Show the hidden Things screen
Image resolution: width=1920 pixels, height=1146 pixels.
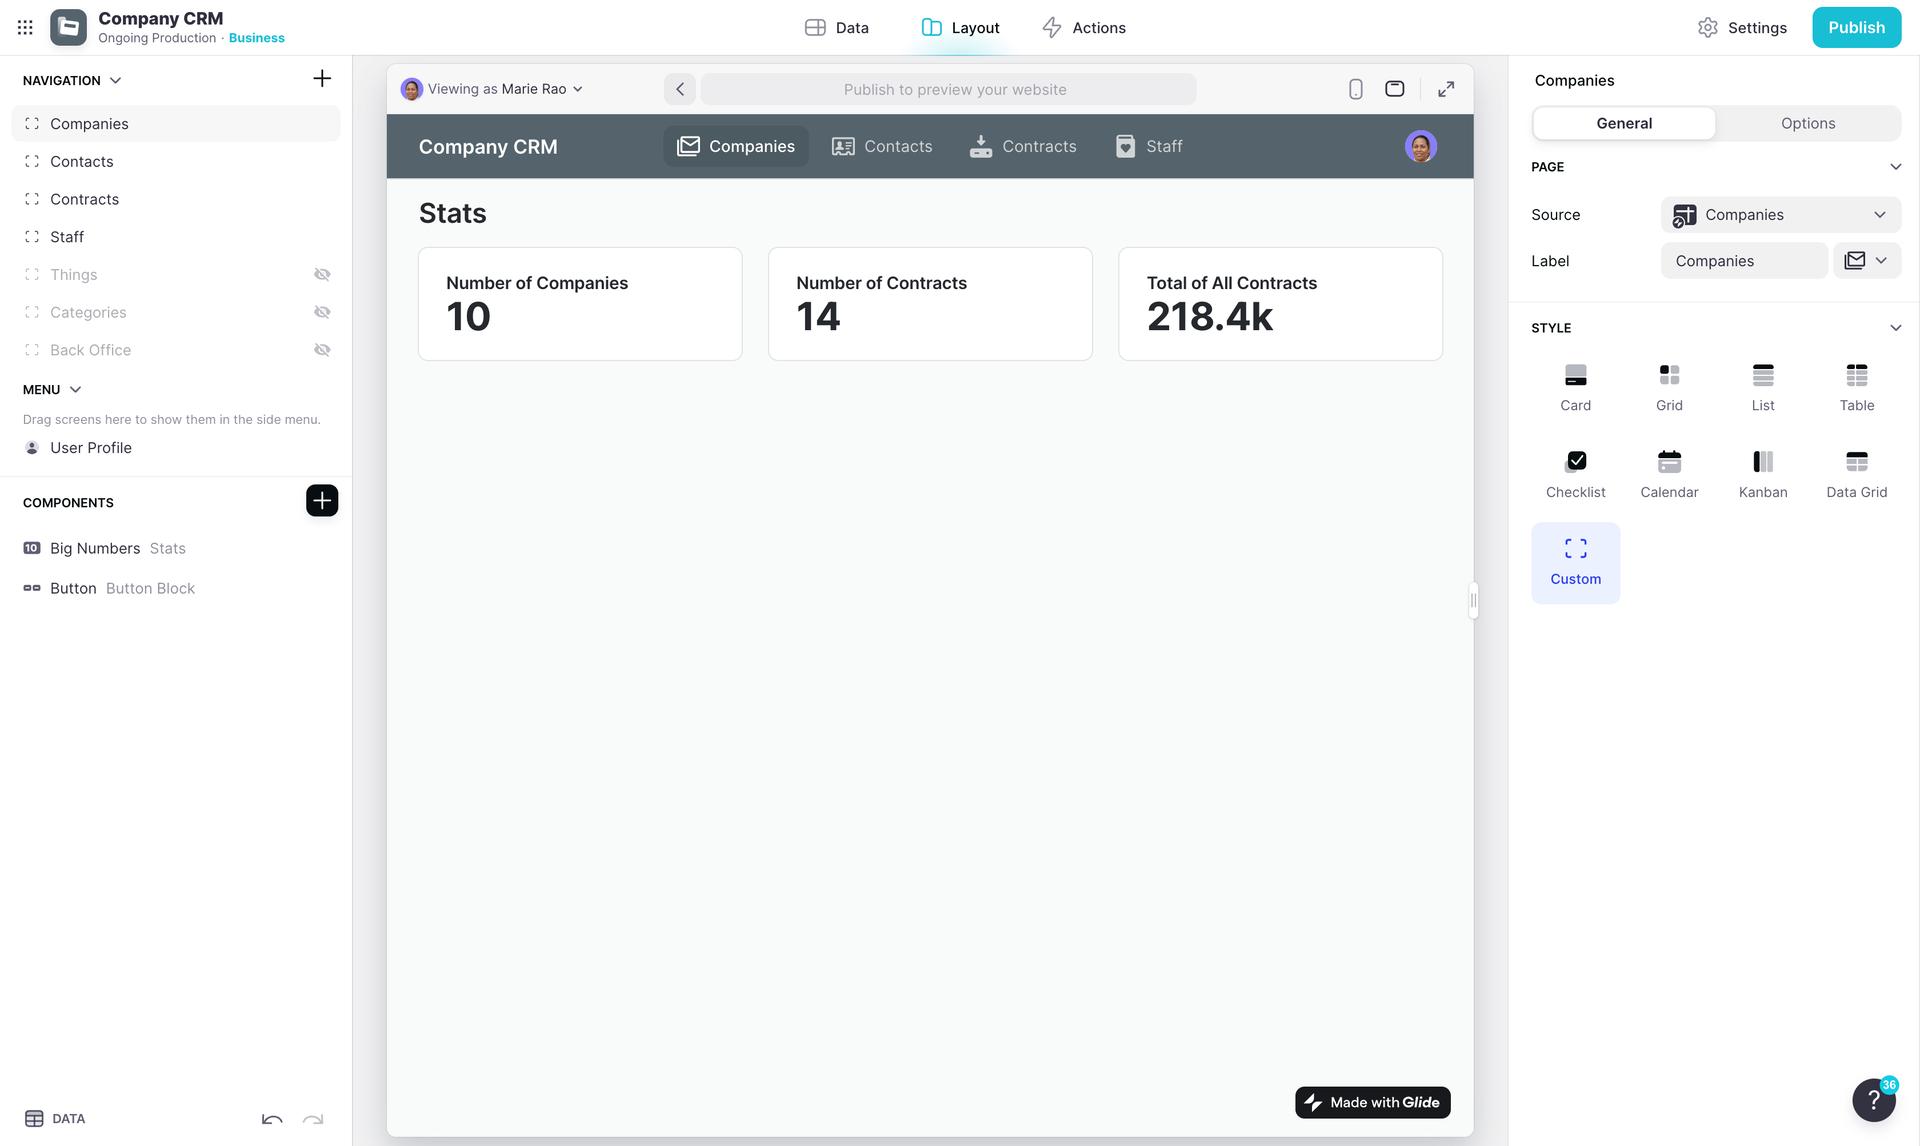322,275
